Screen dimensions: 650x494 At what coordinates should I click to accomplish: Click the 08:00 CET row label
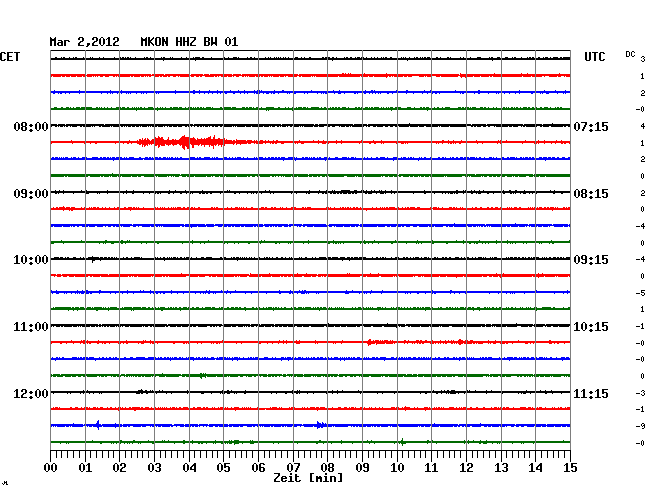click(x=31, y=126)
